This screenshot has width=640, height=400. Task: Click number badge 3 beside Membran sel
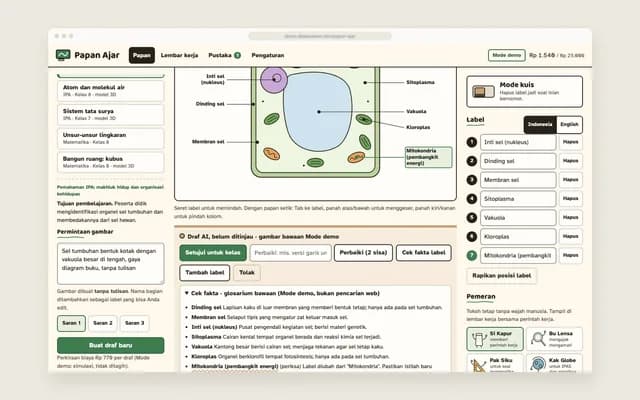(471, 180)
